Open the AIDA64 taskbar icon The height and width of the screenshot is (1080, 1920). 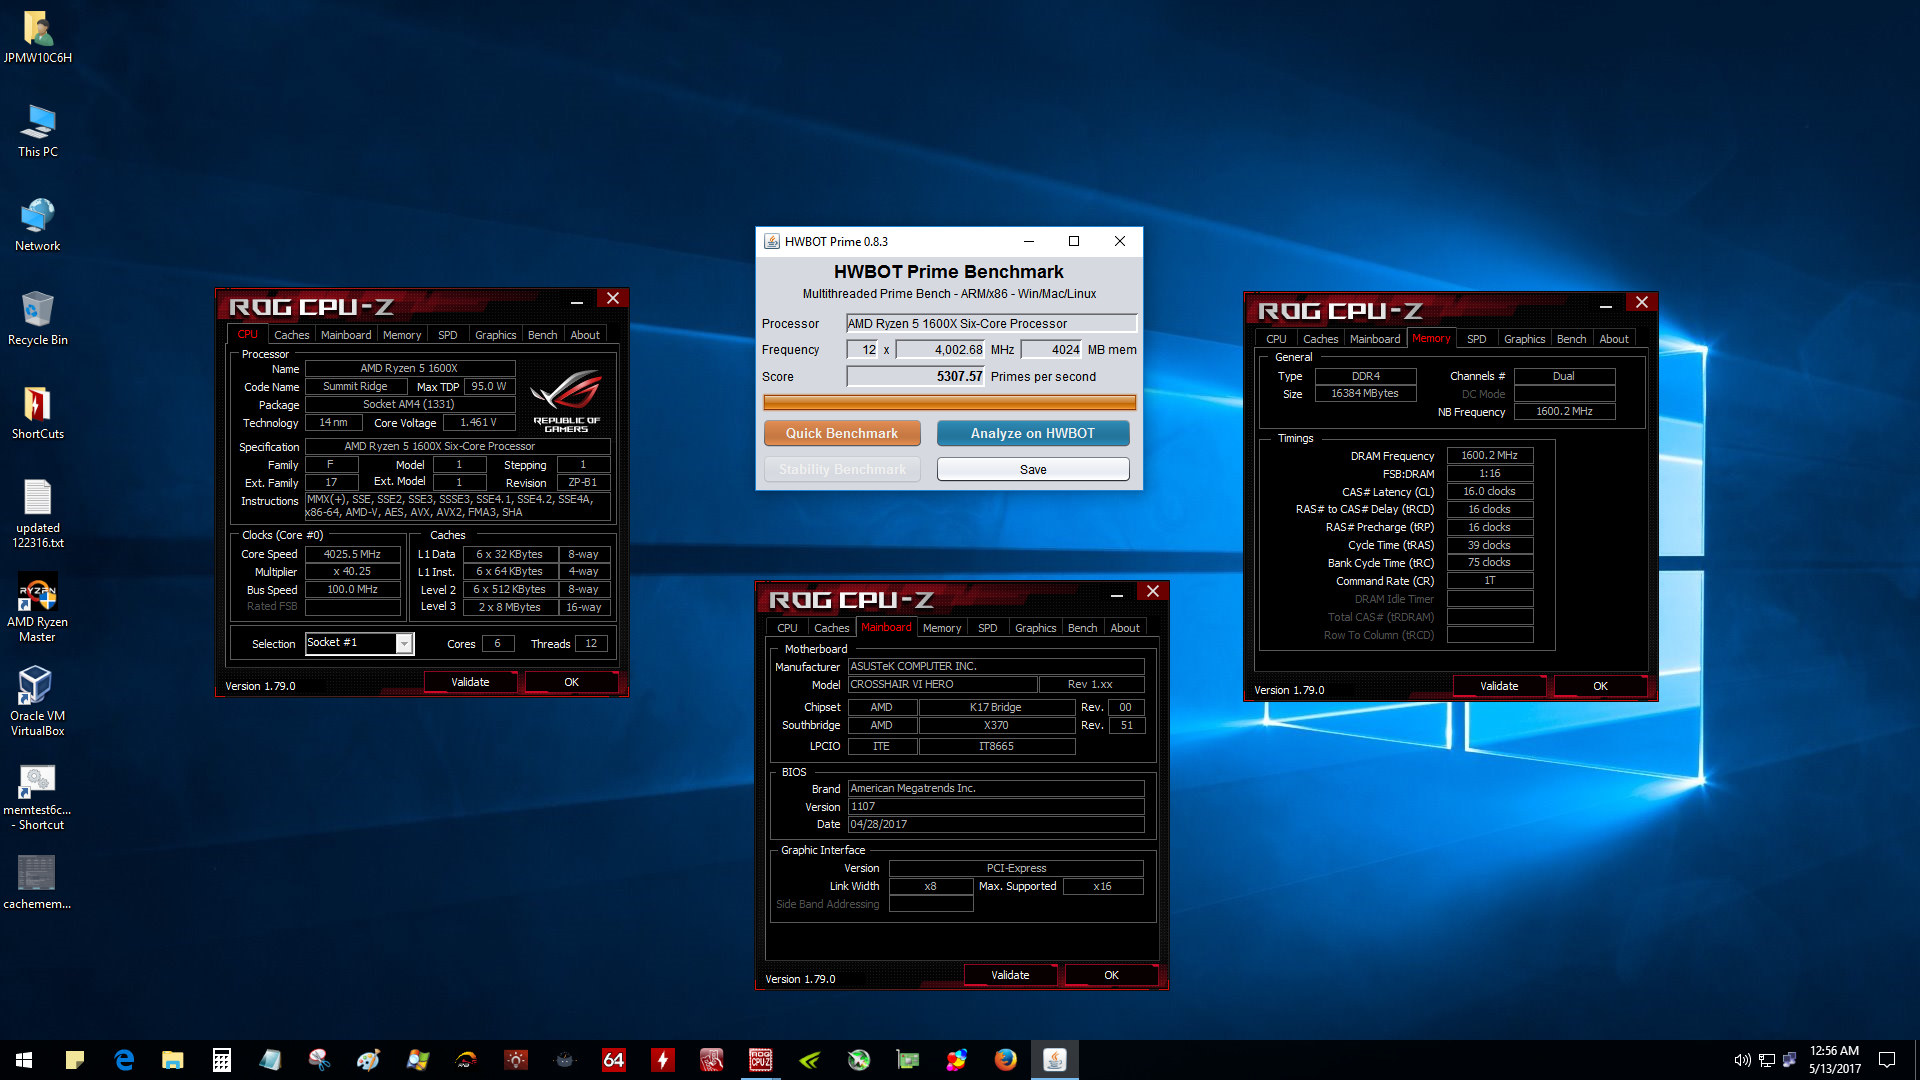click(613, 1060)
